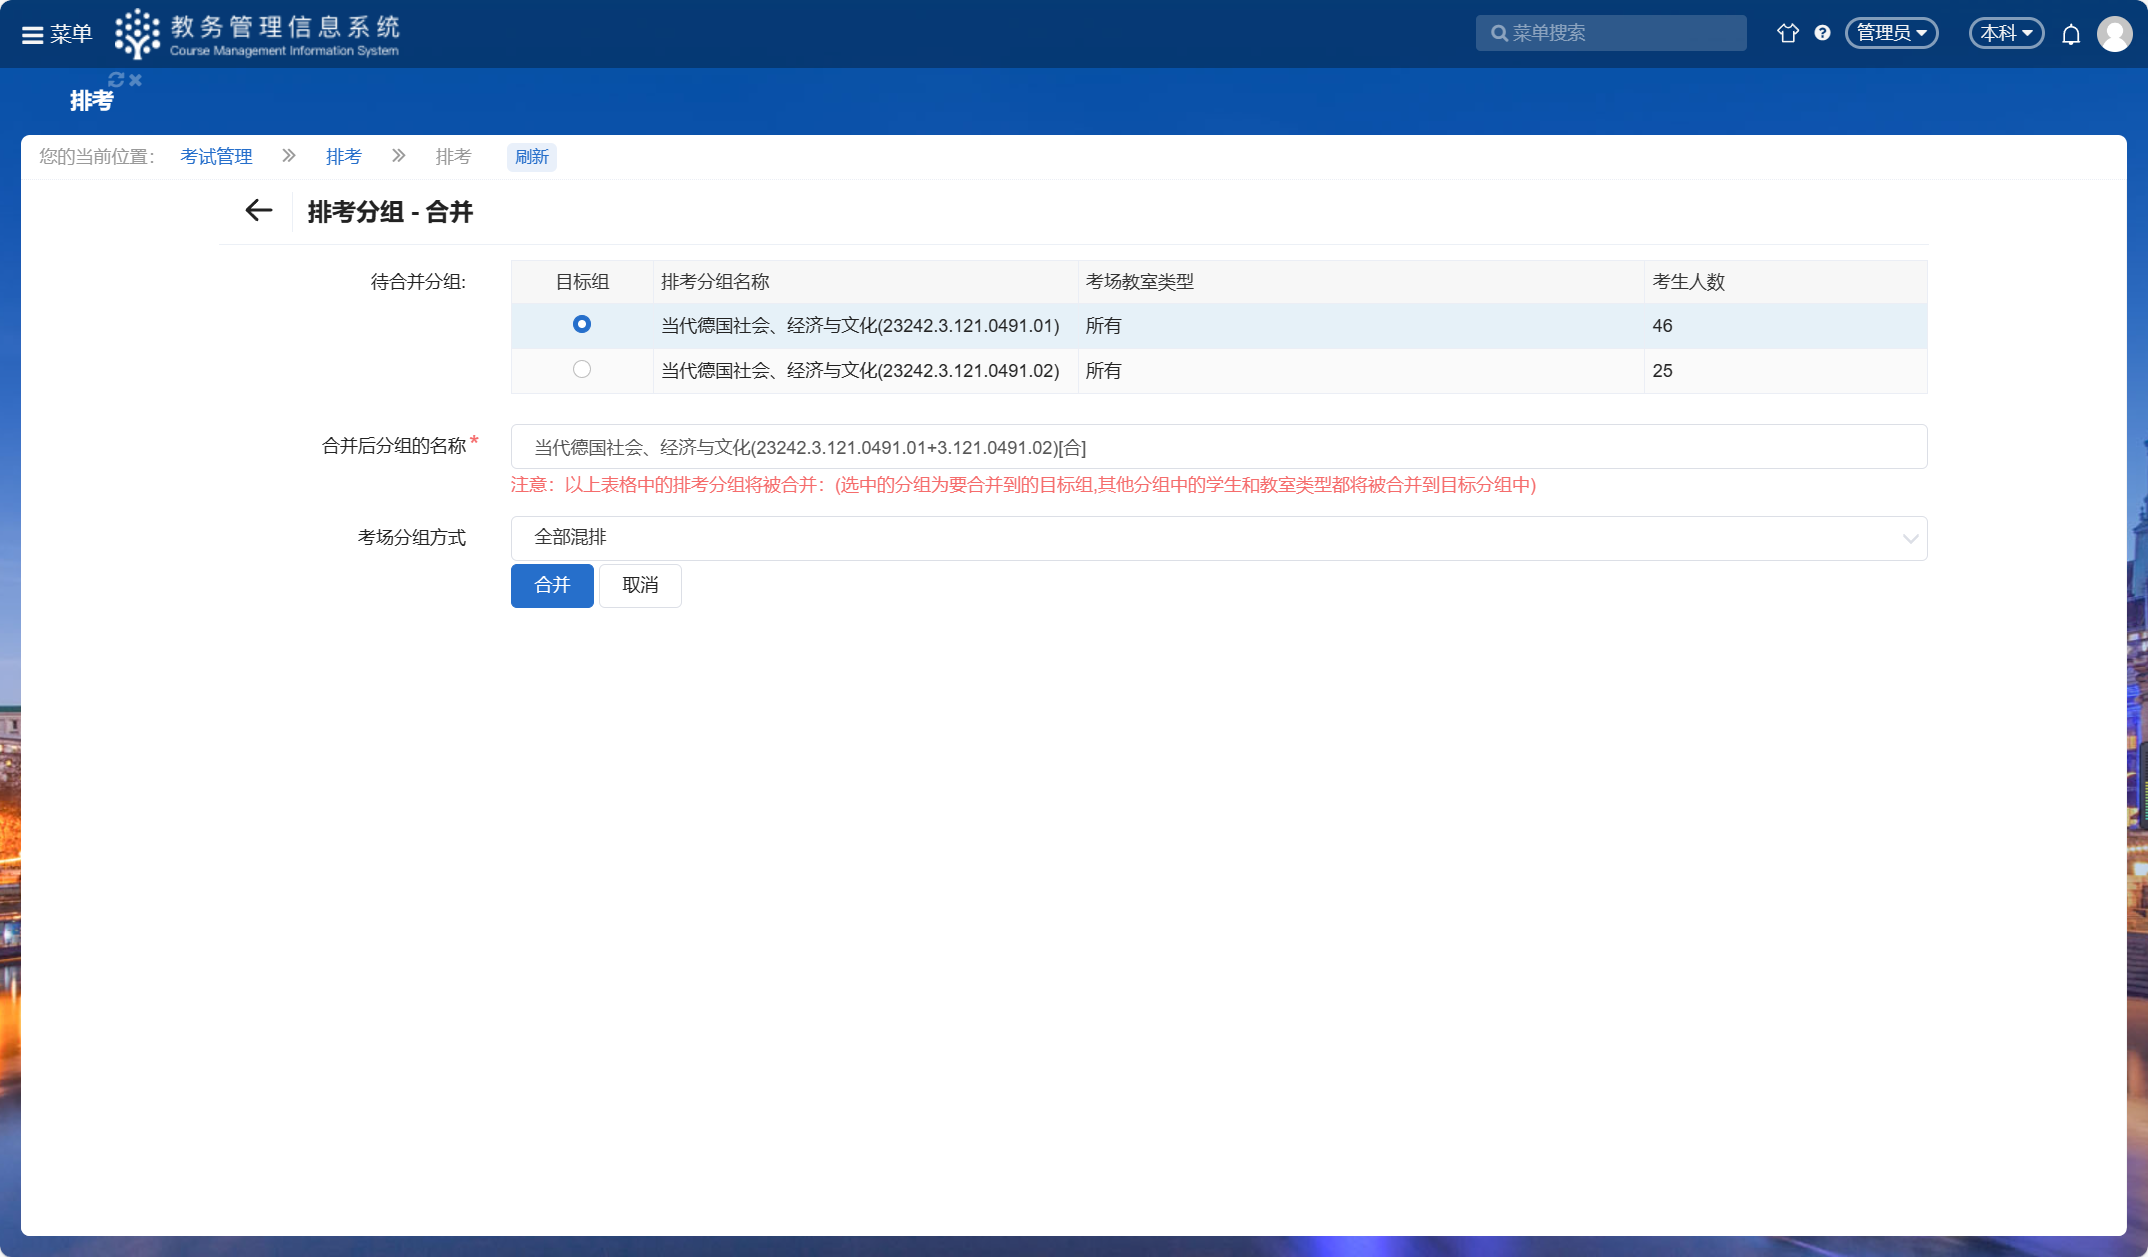Expand the 管理员 role dropdown
Image resolution: width=2148 pixels, height=1257 pixels.
pos(1891,33)
